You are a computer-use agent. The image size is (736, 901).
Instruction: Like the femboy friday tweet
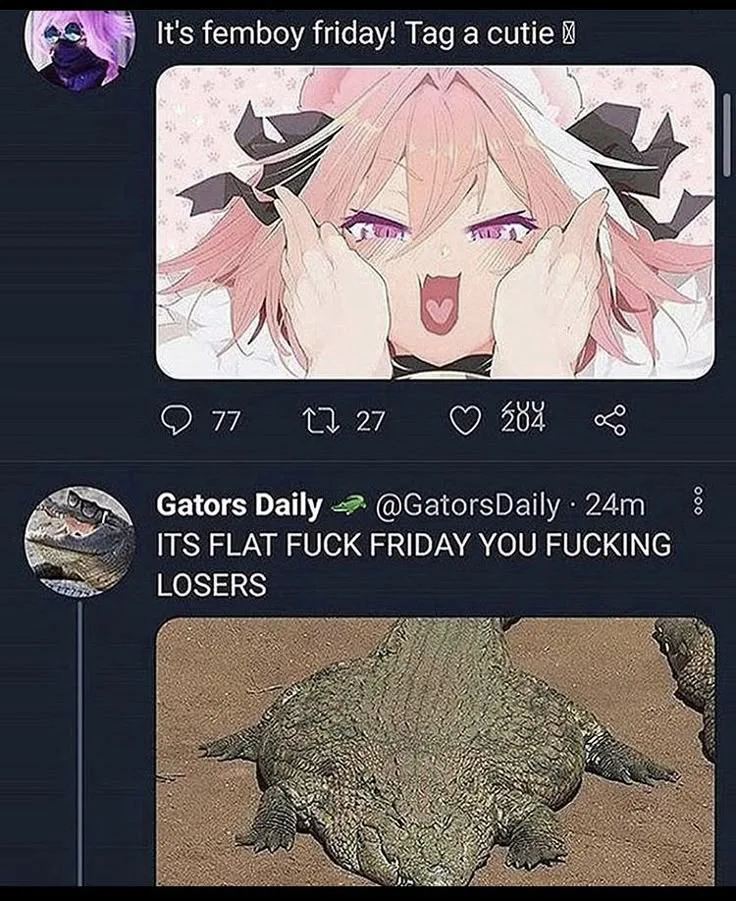tap(464, 421)
